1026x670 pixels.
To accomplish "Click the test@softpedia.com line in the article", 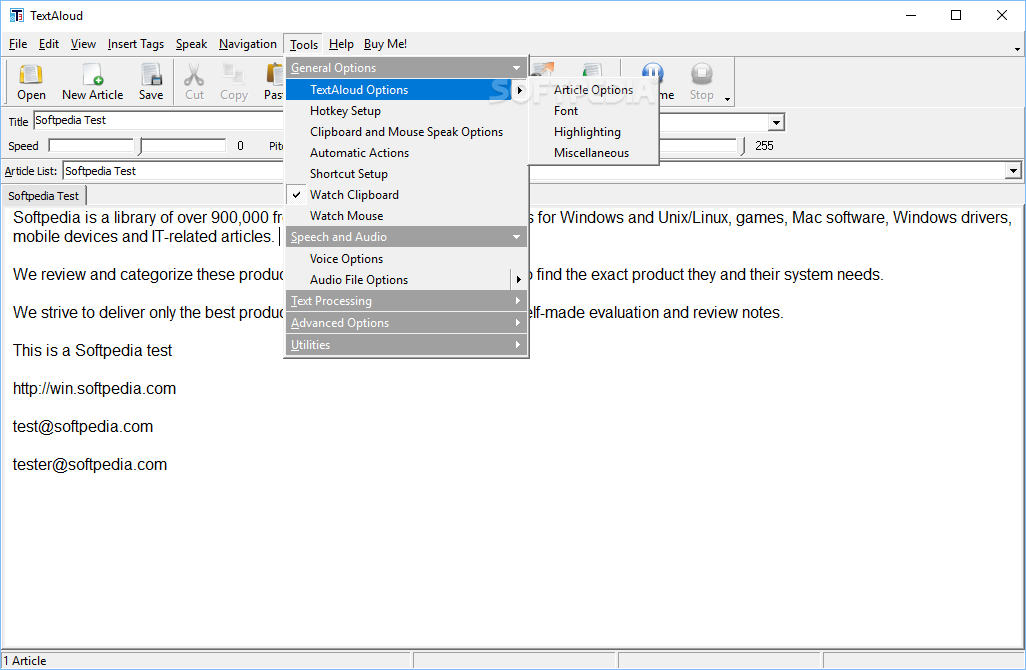I will [83, 427].
